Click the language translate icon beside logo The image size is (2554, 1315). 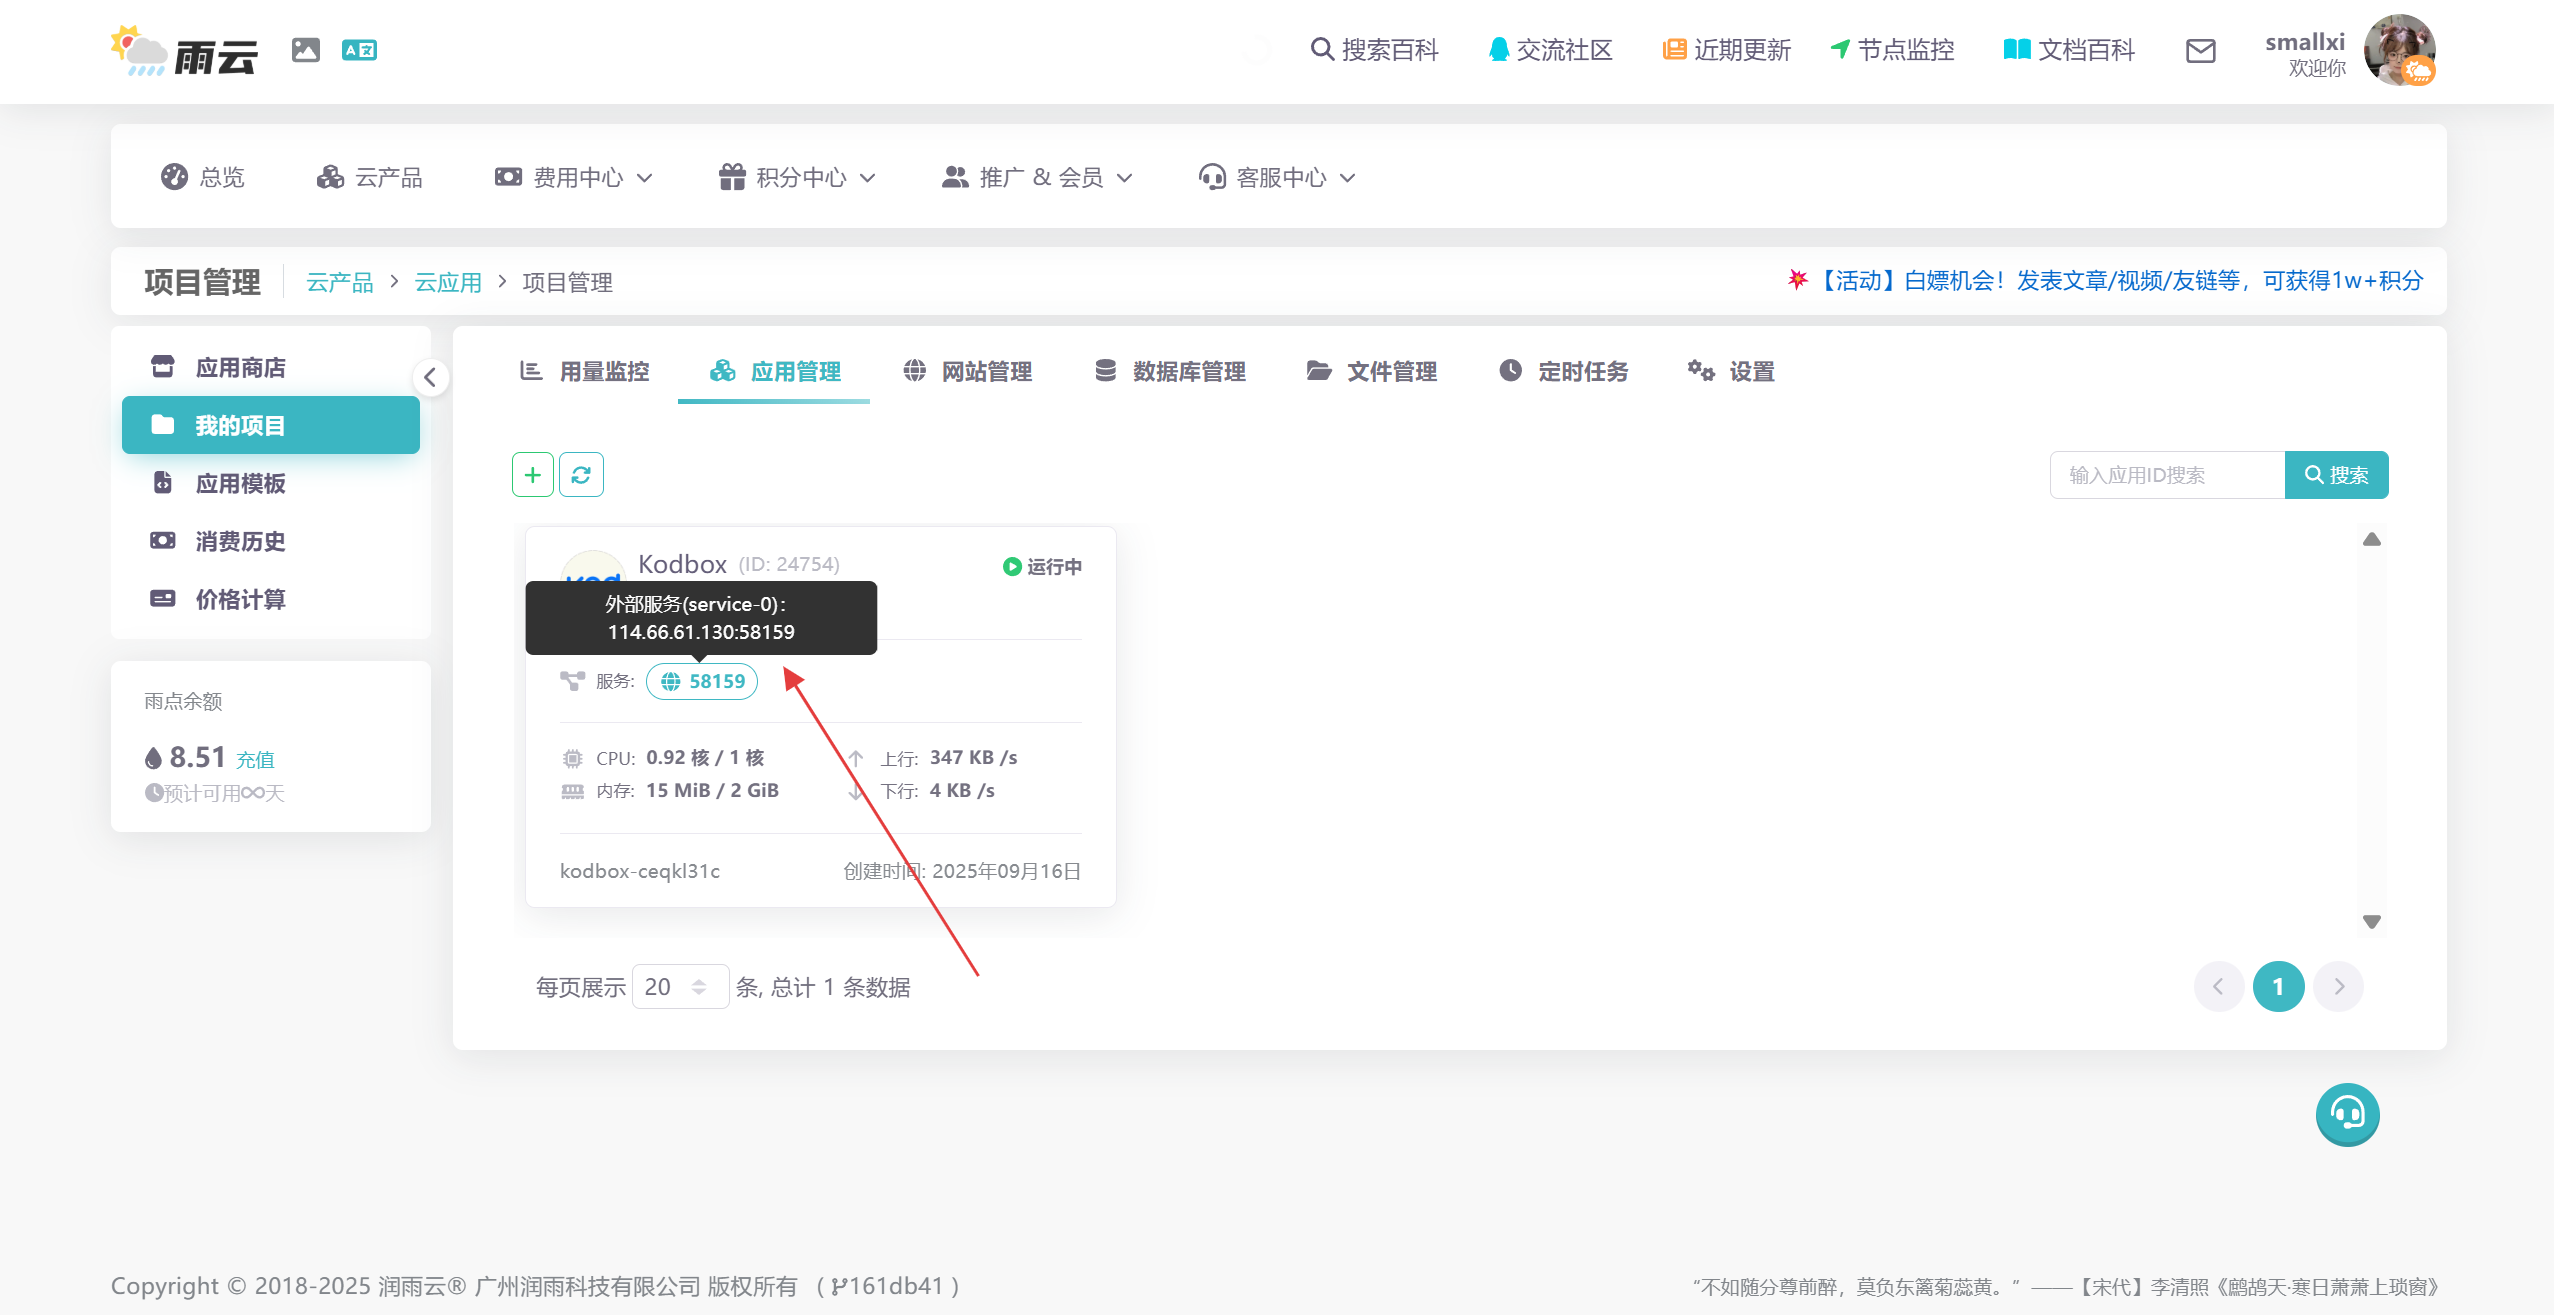pyautogui.click(x=359, y=50)
